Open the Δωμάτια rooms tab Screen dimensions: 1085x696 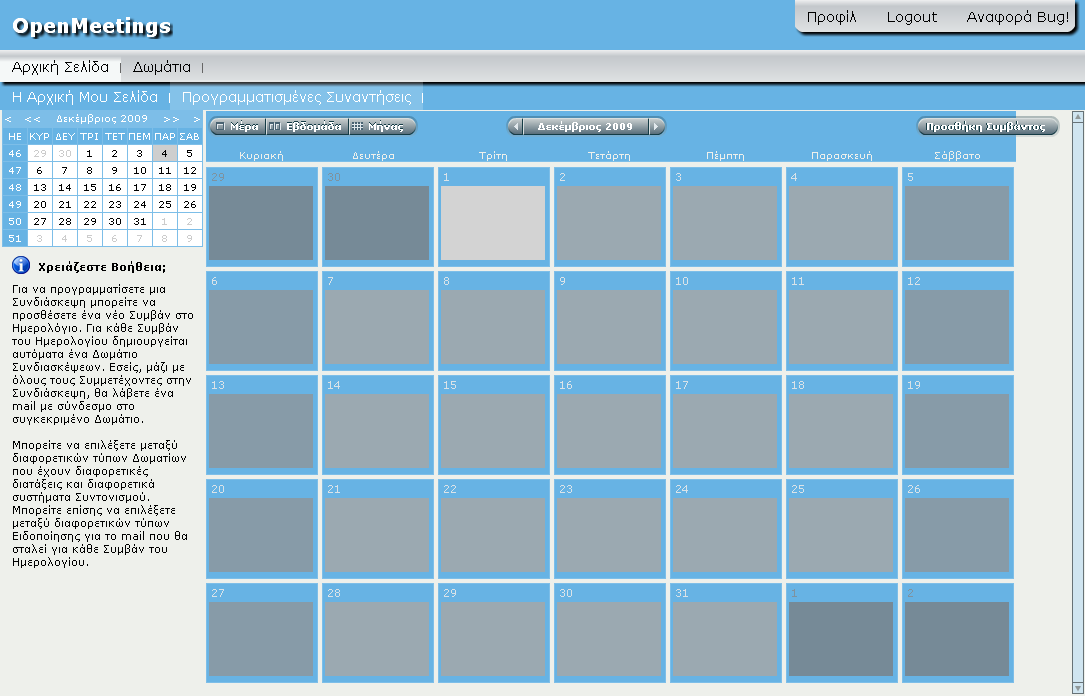click(x=161, y=67)
